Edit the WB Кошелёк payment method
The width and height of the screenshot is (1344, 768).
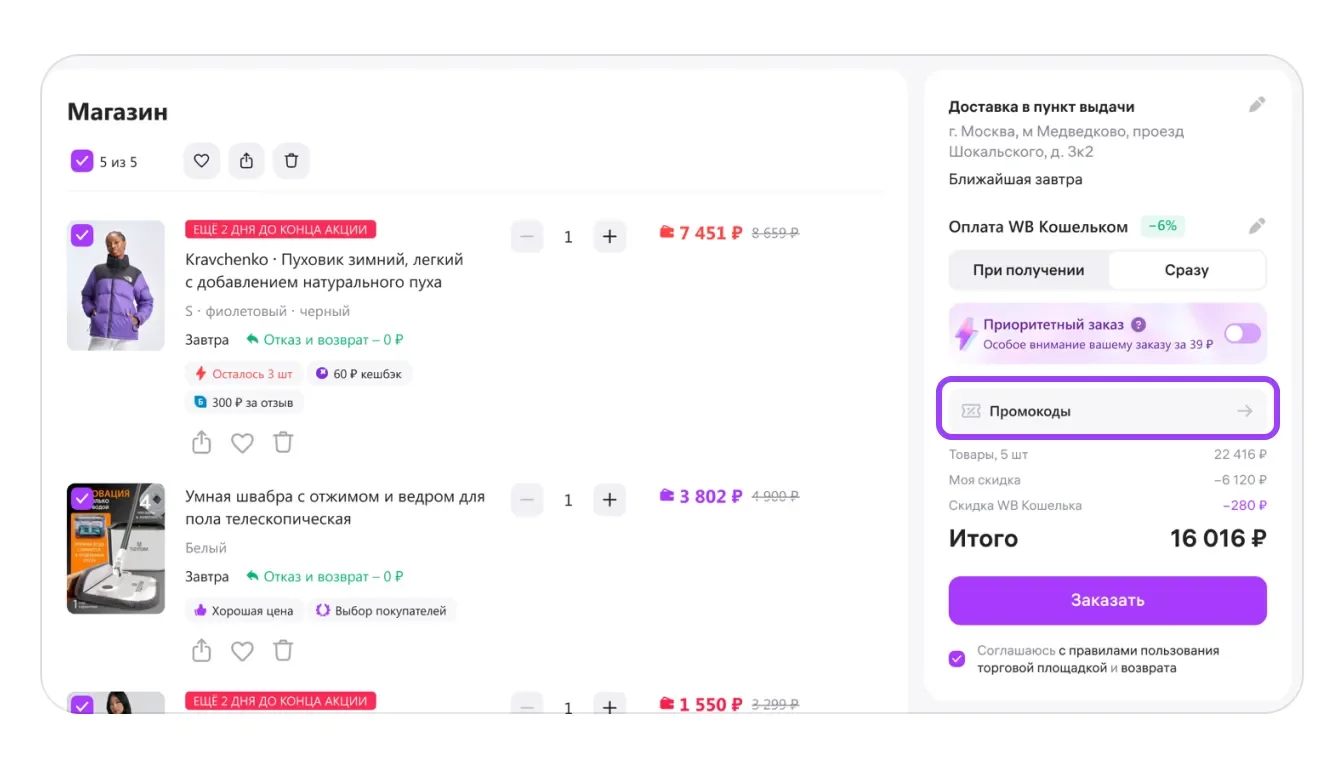click(x=1257, y=226)
